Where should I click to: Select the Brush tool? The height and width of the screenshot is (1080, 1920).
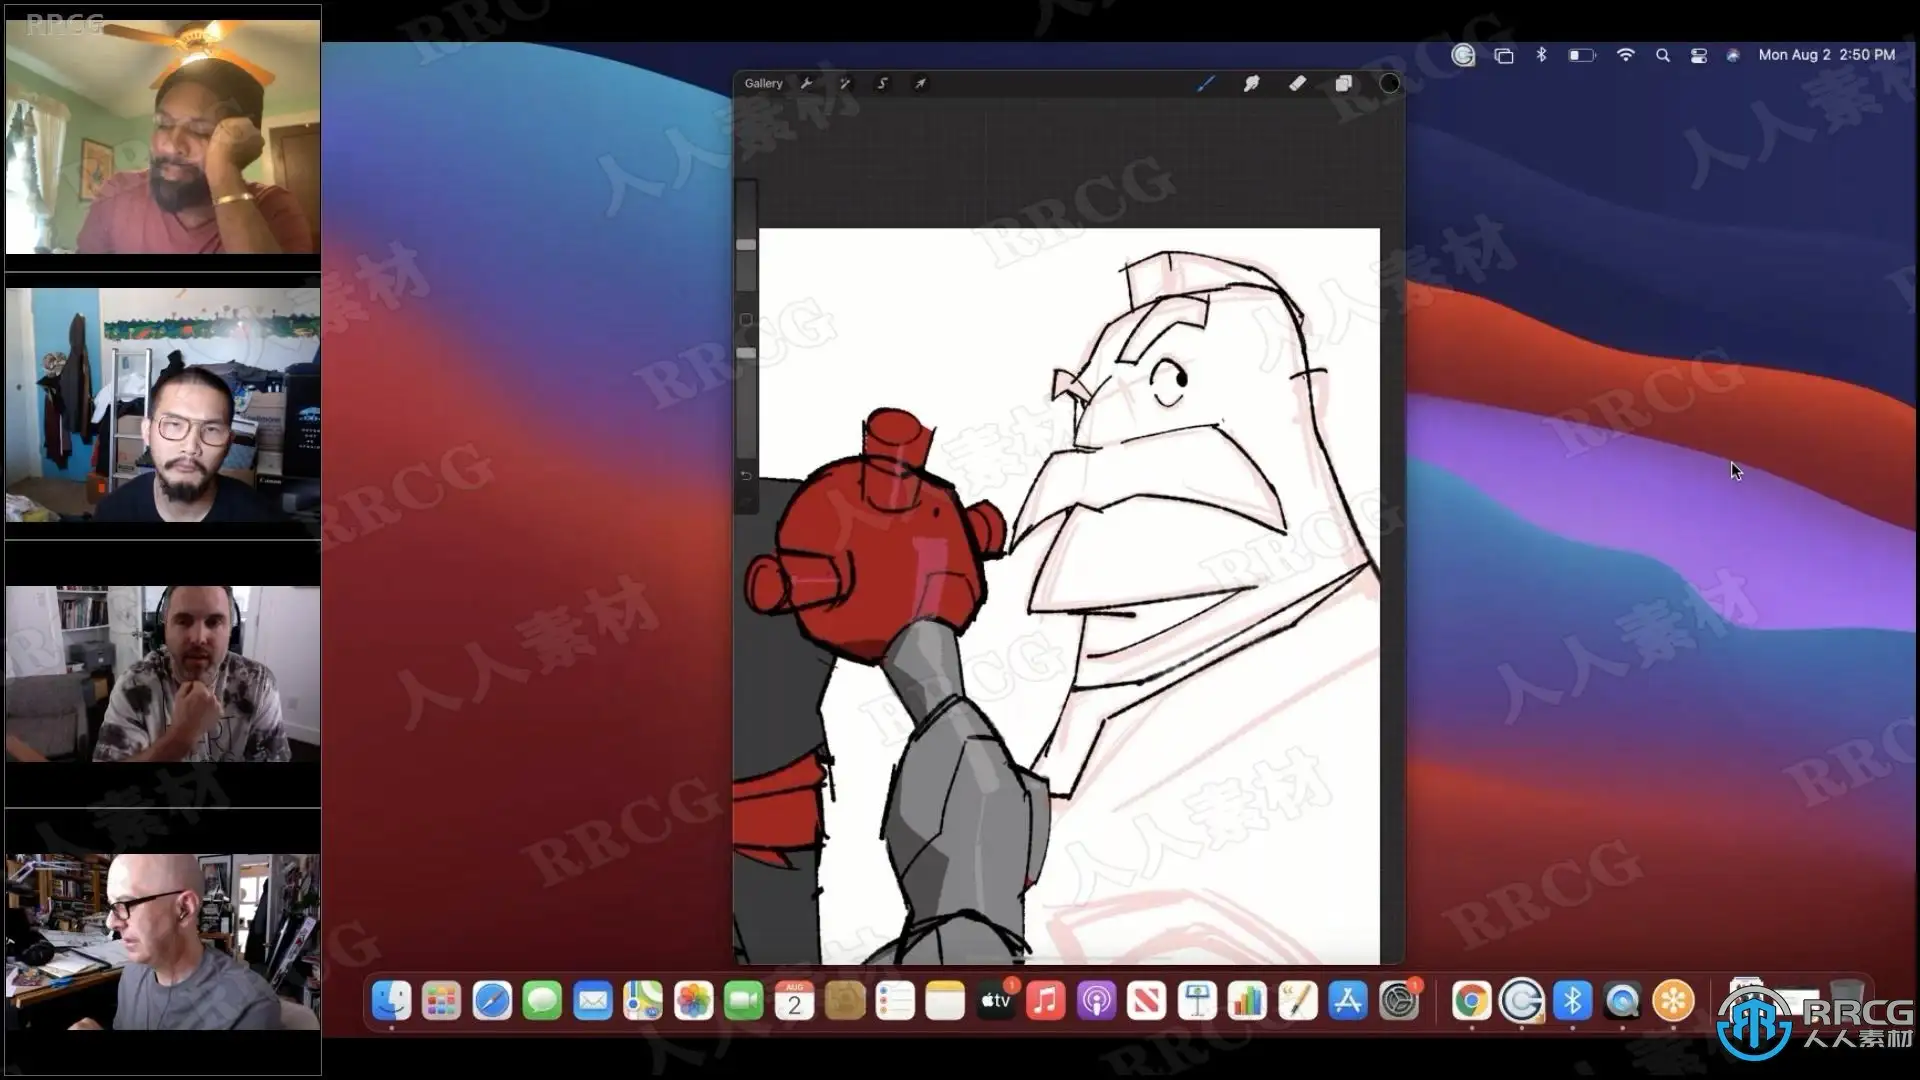[1205, 84]
